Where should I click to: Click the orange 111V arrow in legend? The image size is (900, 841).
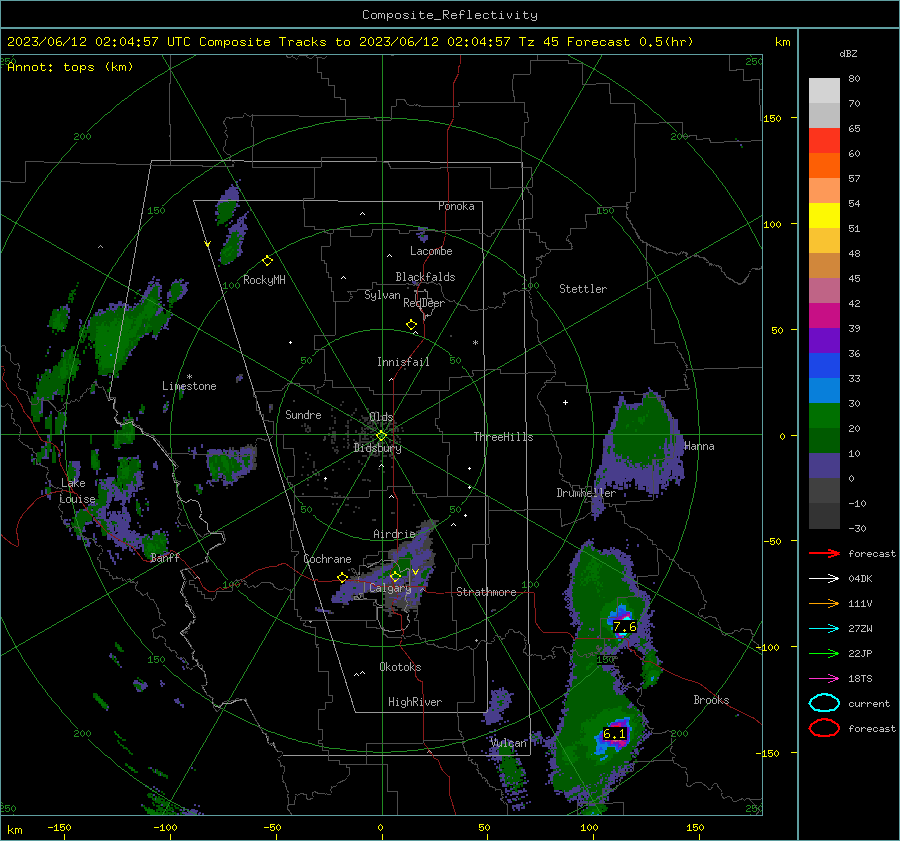tap(824, 604)
